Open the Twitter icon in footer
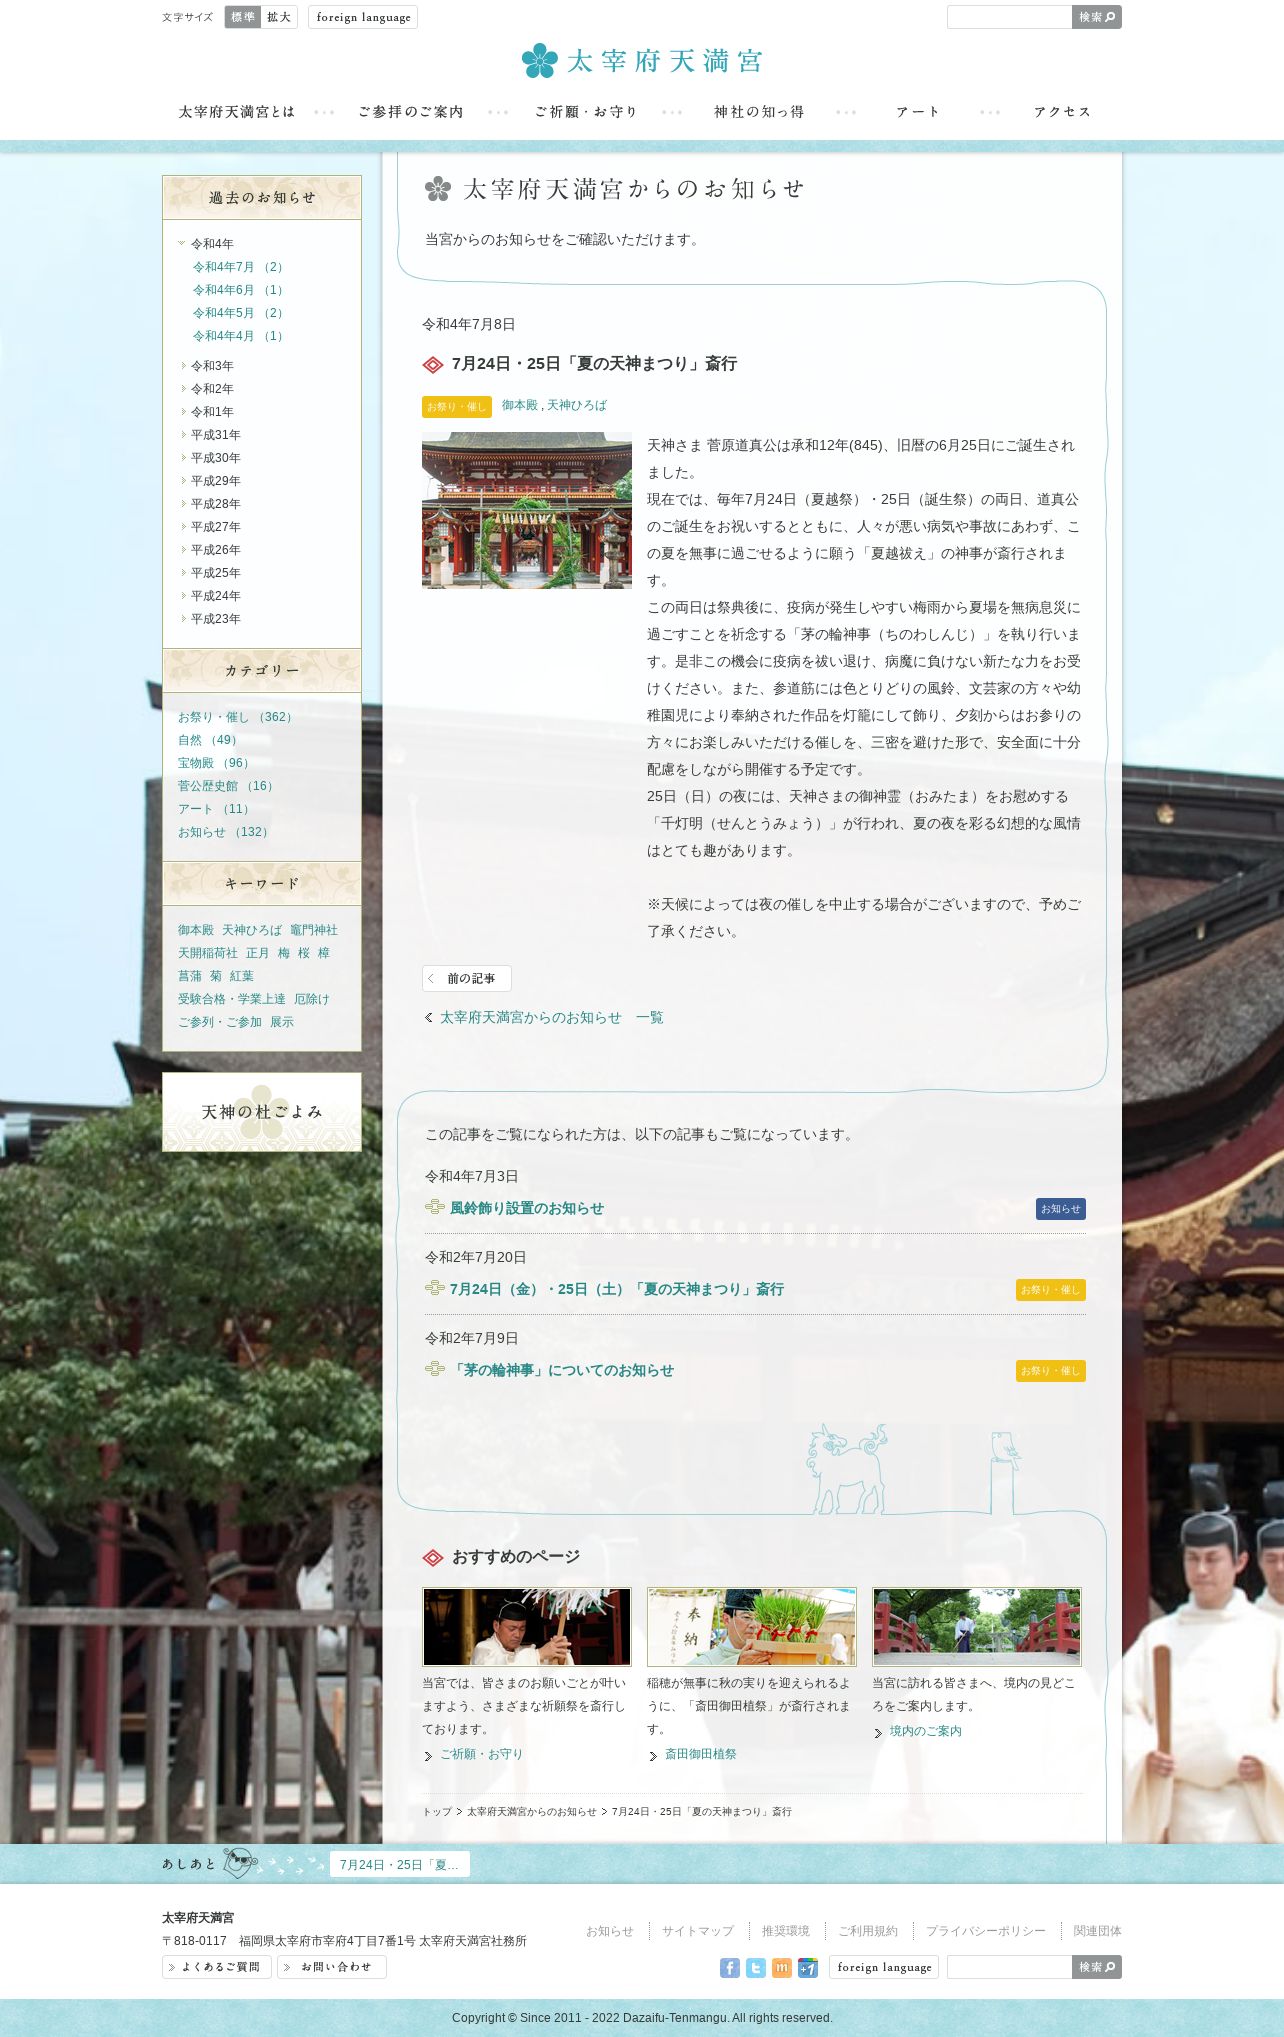1284x2037 pixels. click(756, 1967)
